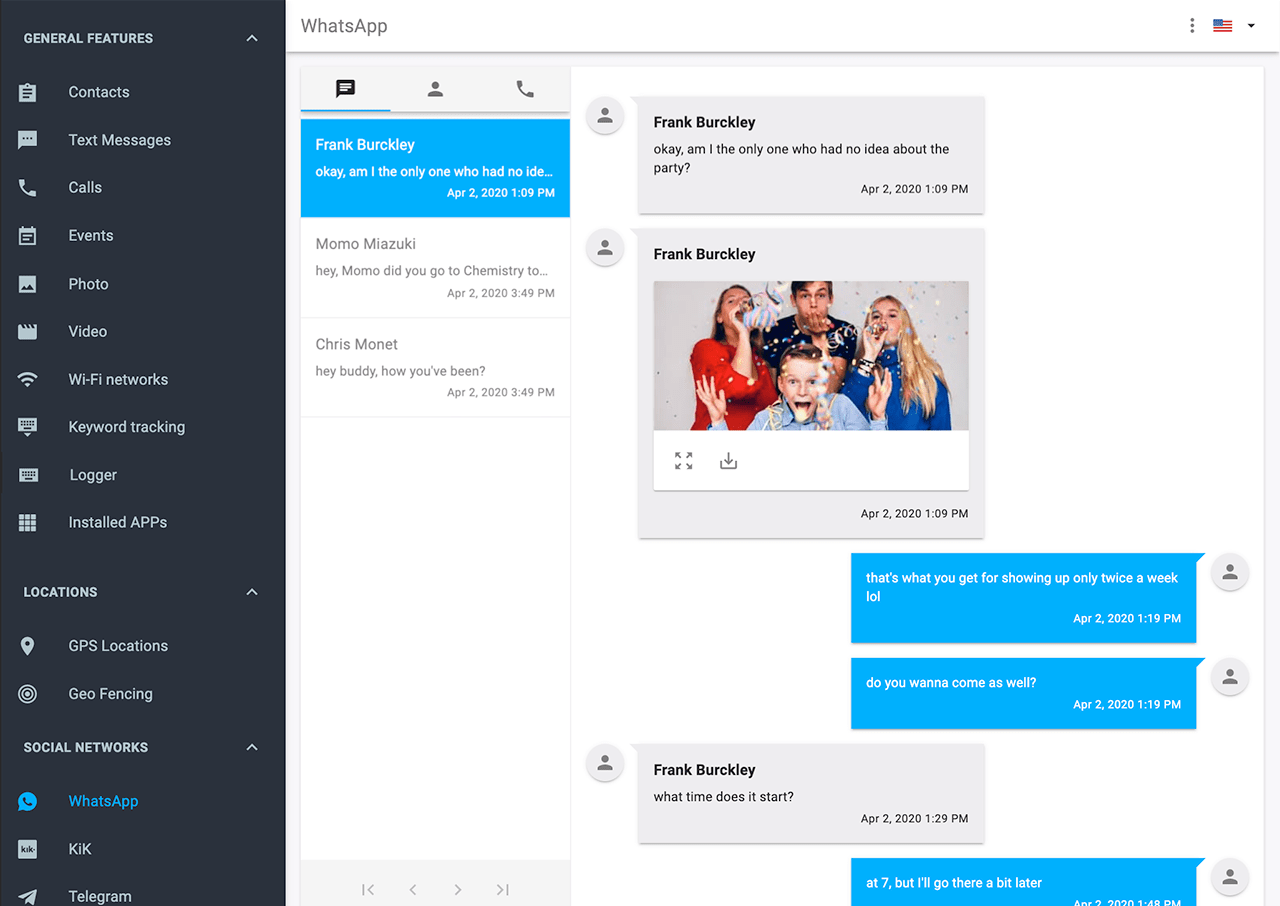The image size is (1280, 906).
Task: Select the Keyword tracking feature
Action: click(x=126, y=427)
